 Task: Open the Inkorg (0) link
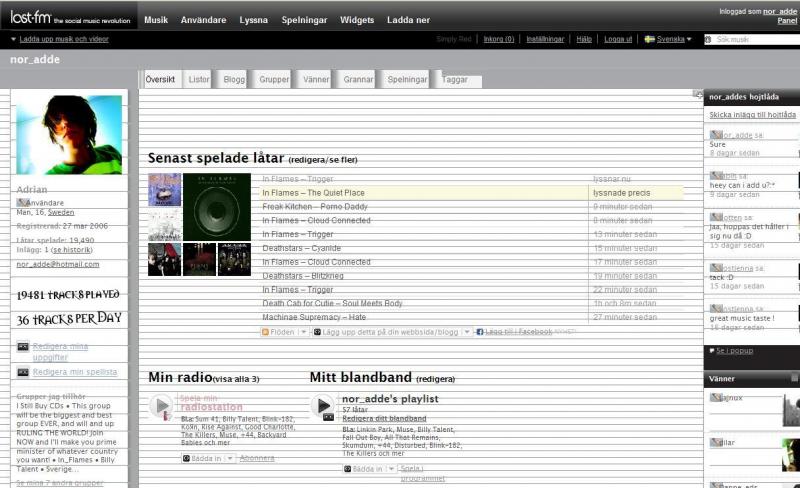point(498,39)
